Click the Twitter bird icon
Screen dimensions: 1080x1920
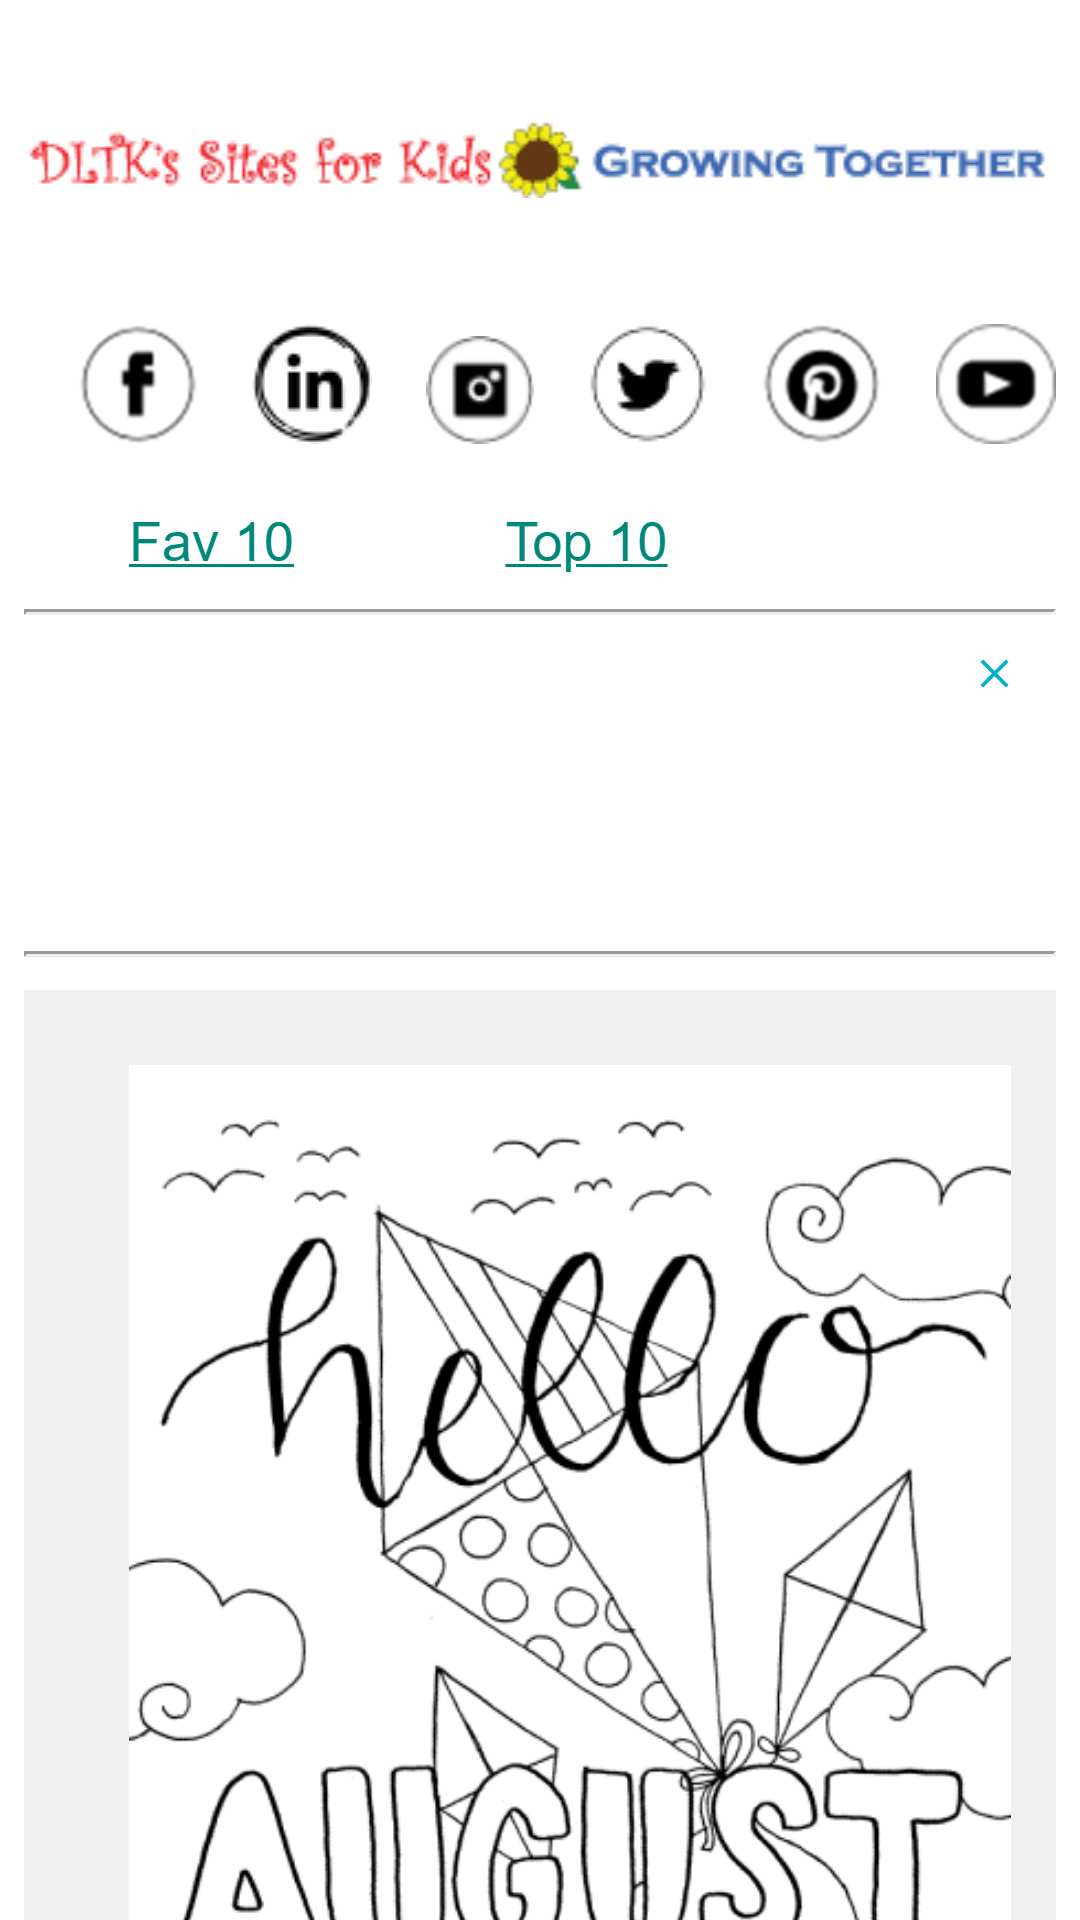[x=648, y=383]
